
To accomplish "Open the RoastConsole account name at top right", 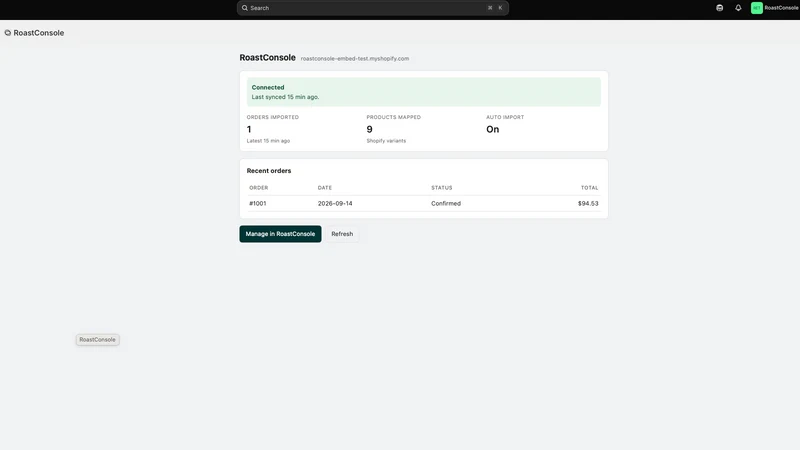I will (781, 8).
